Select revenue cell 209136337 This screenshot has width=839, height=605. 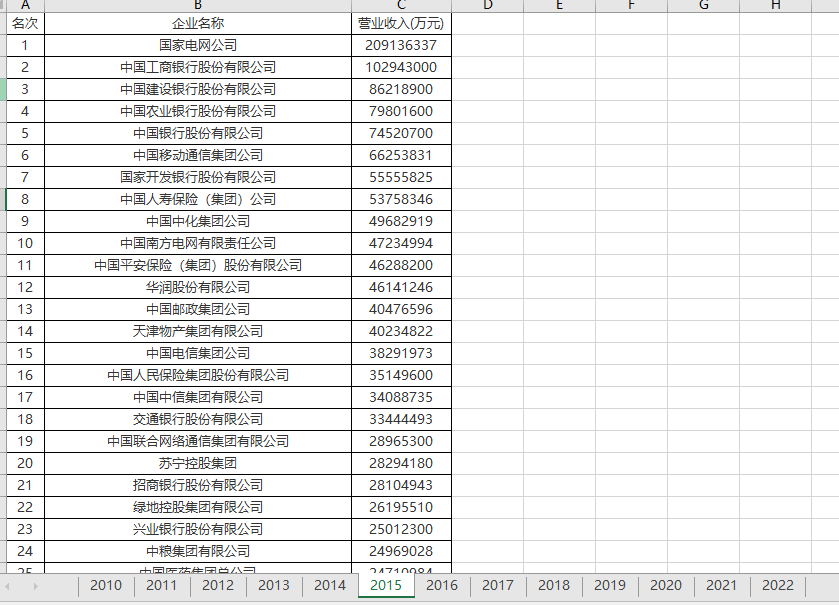coord(401,45)
